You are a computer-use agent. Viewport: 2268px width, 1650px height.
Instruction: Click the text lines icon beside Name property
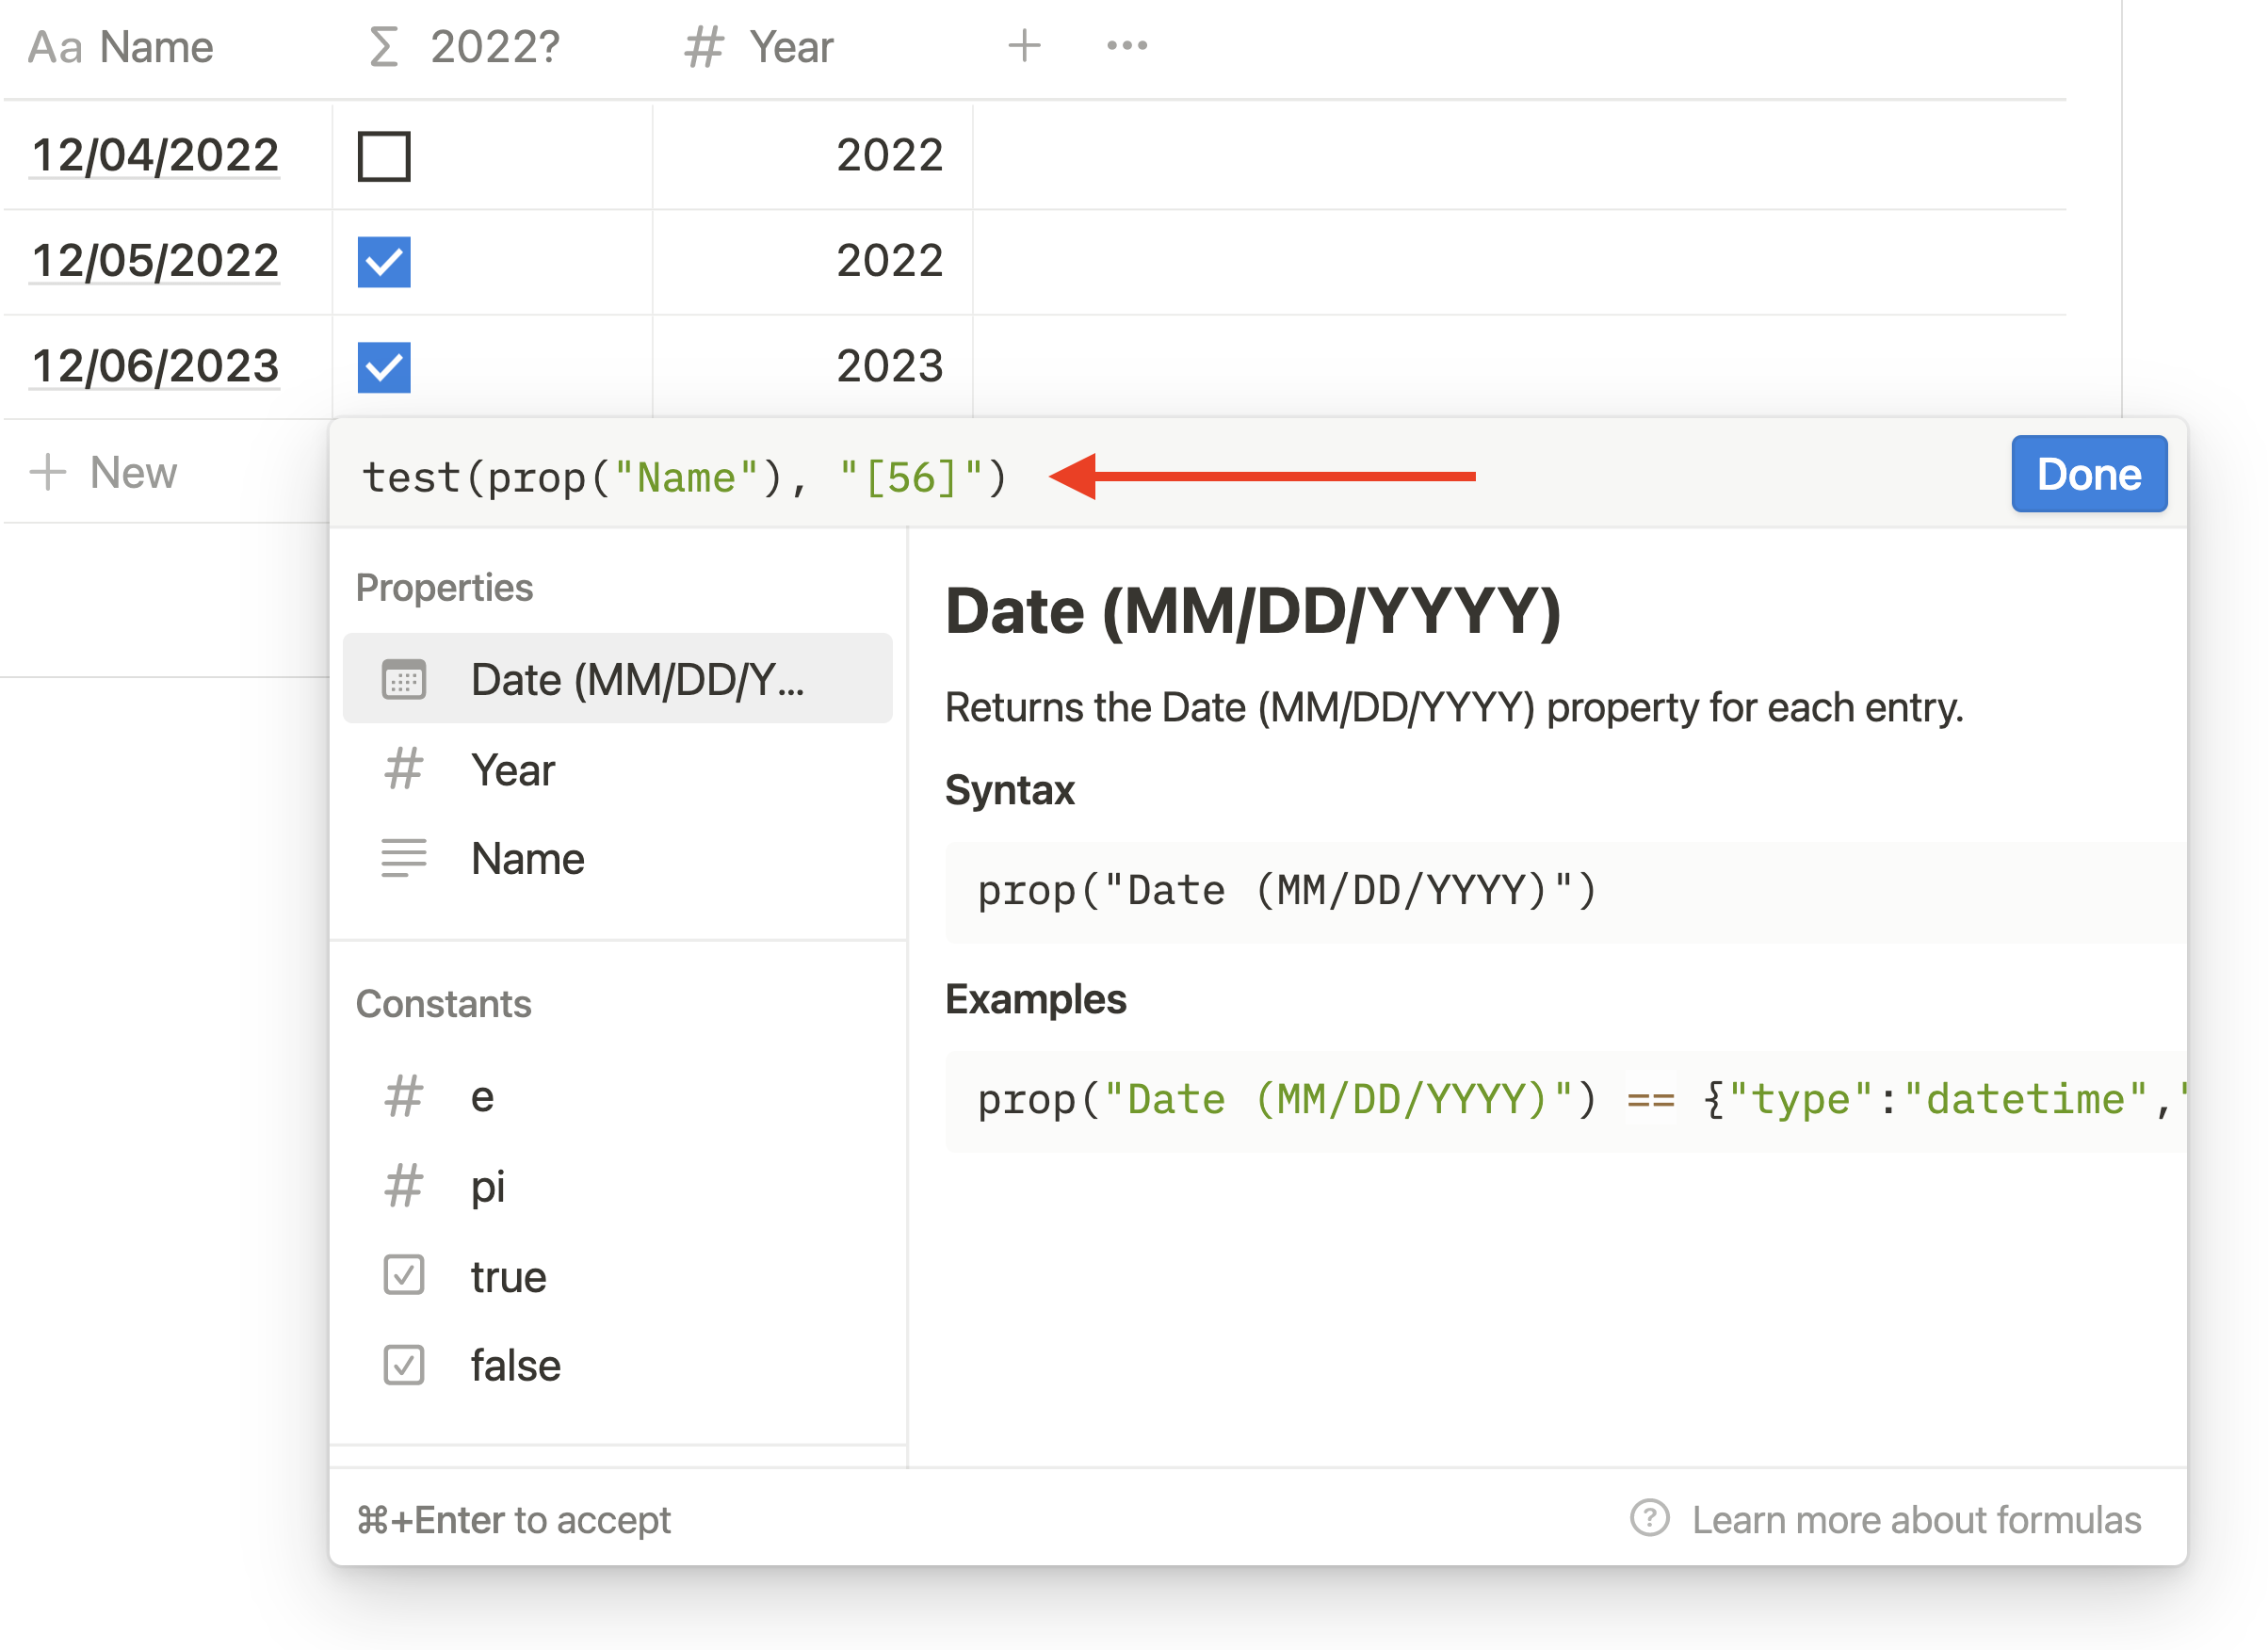[404, 859]
